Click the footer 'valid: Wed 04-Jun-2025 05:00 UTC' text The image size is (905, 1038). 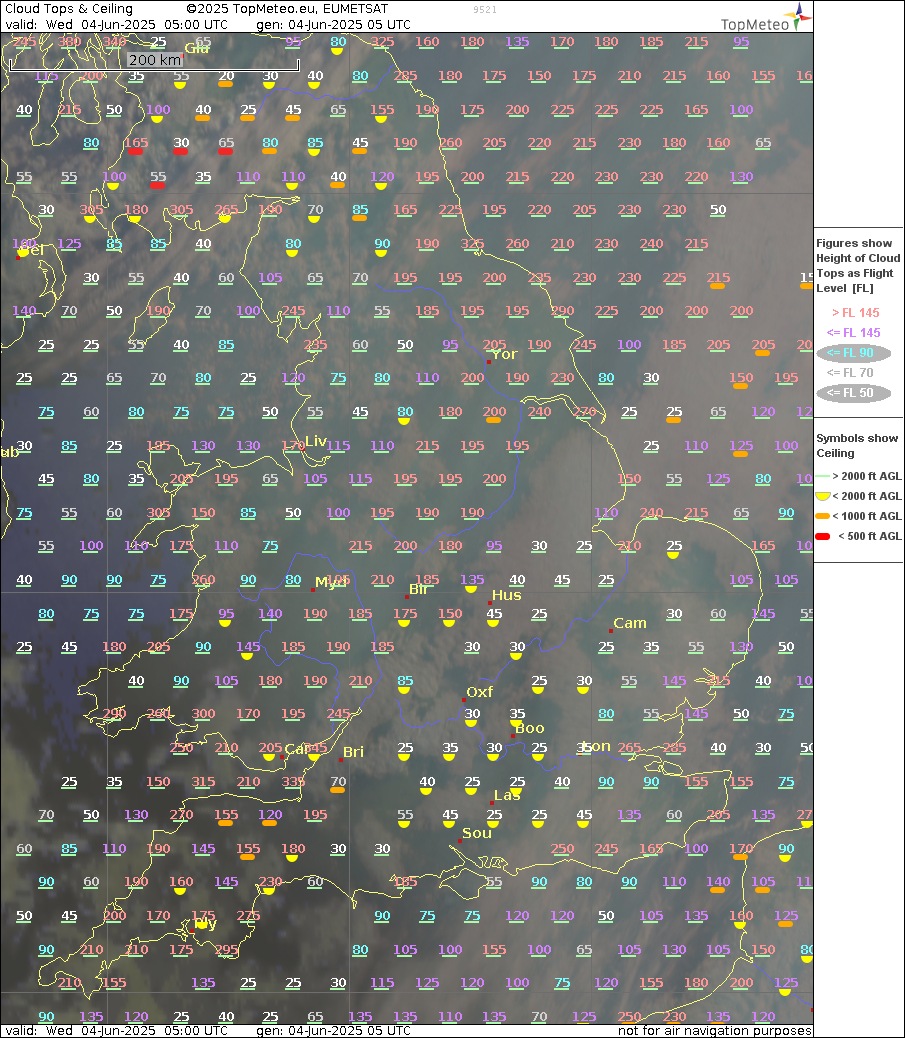[x=116, y=1031]
